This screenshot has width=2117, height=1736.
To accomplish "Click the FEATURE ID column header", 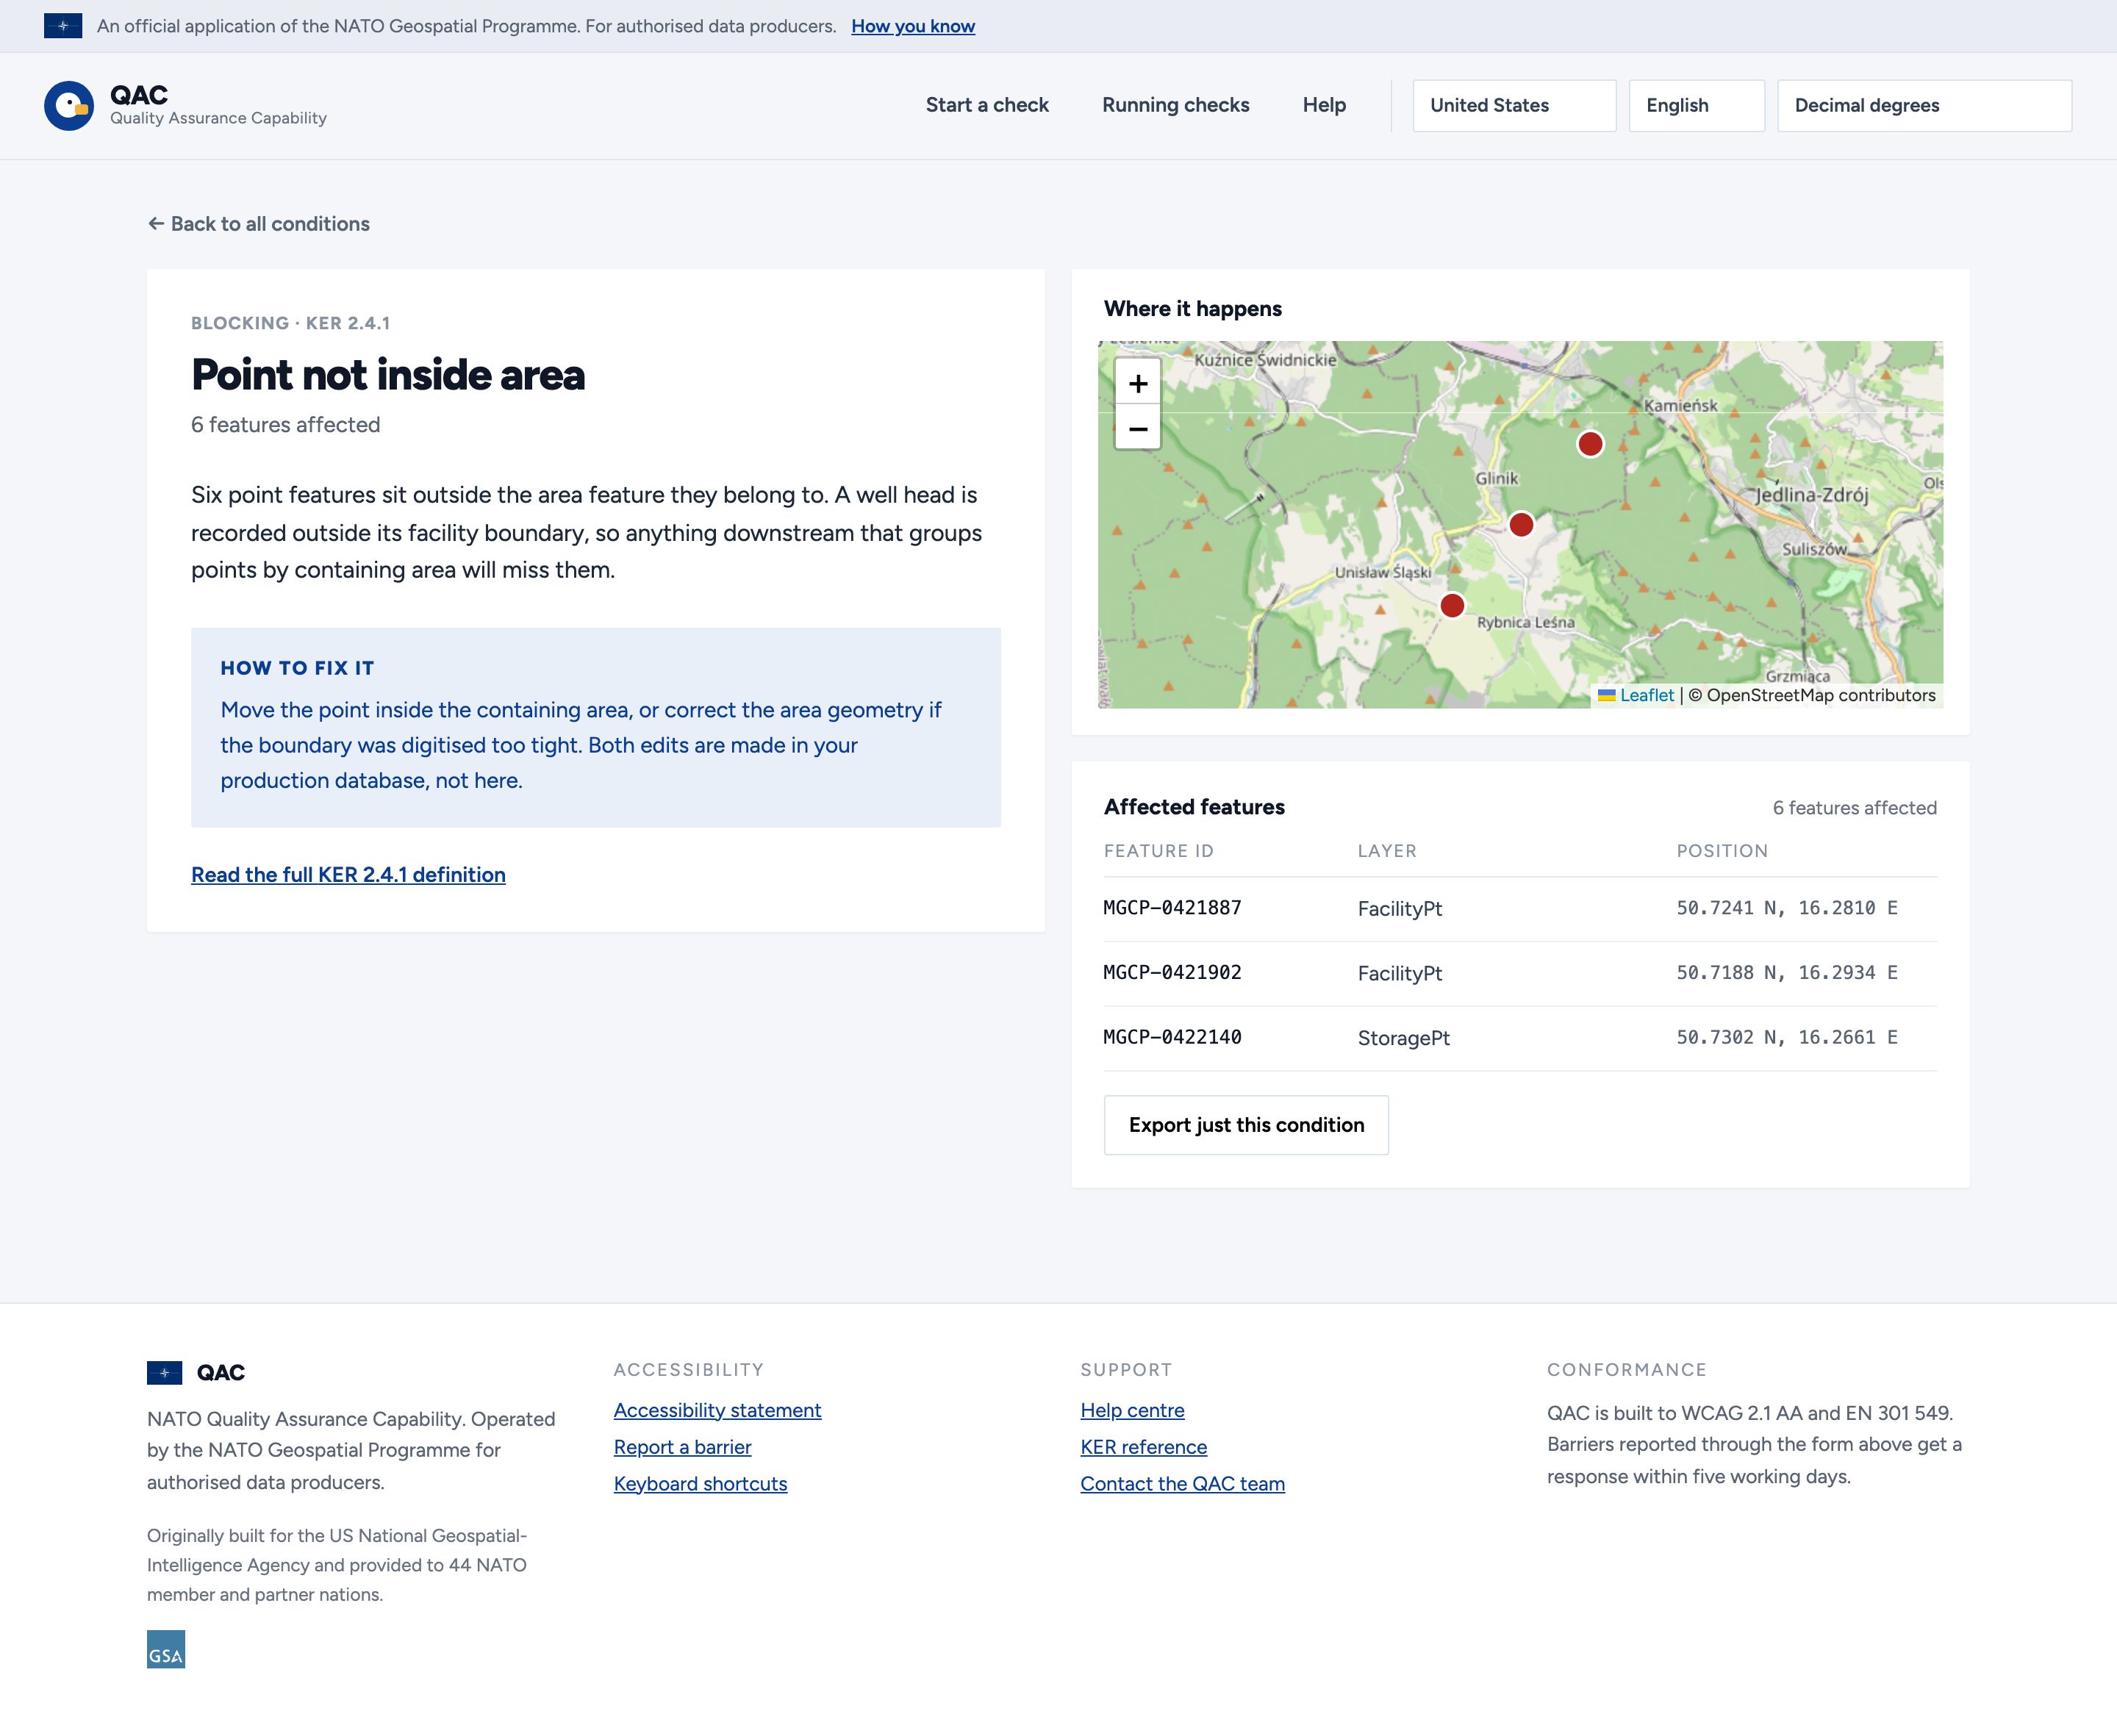I will pyautogui.click(x=1158, y=851).
